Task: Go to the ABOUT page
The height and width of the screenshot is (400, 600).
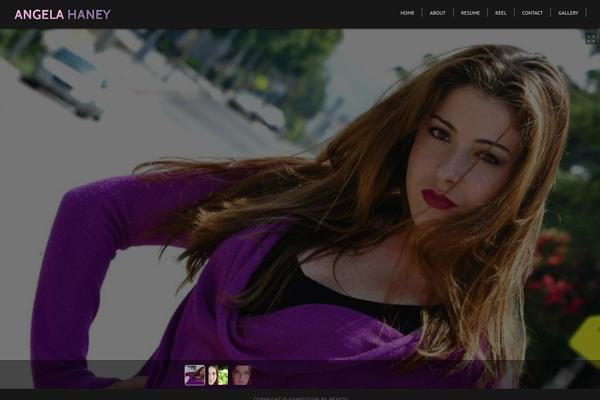Action: (437, 13)
